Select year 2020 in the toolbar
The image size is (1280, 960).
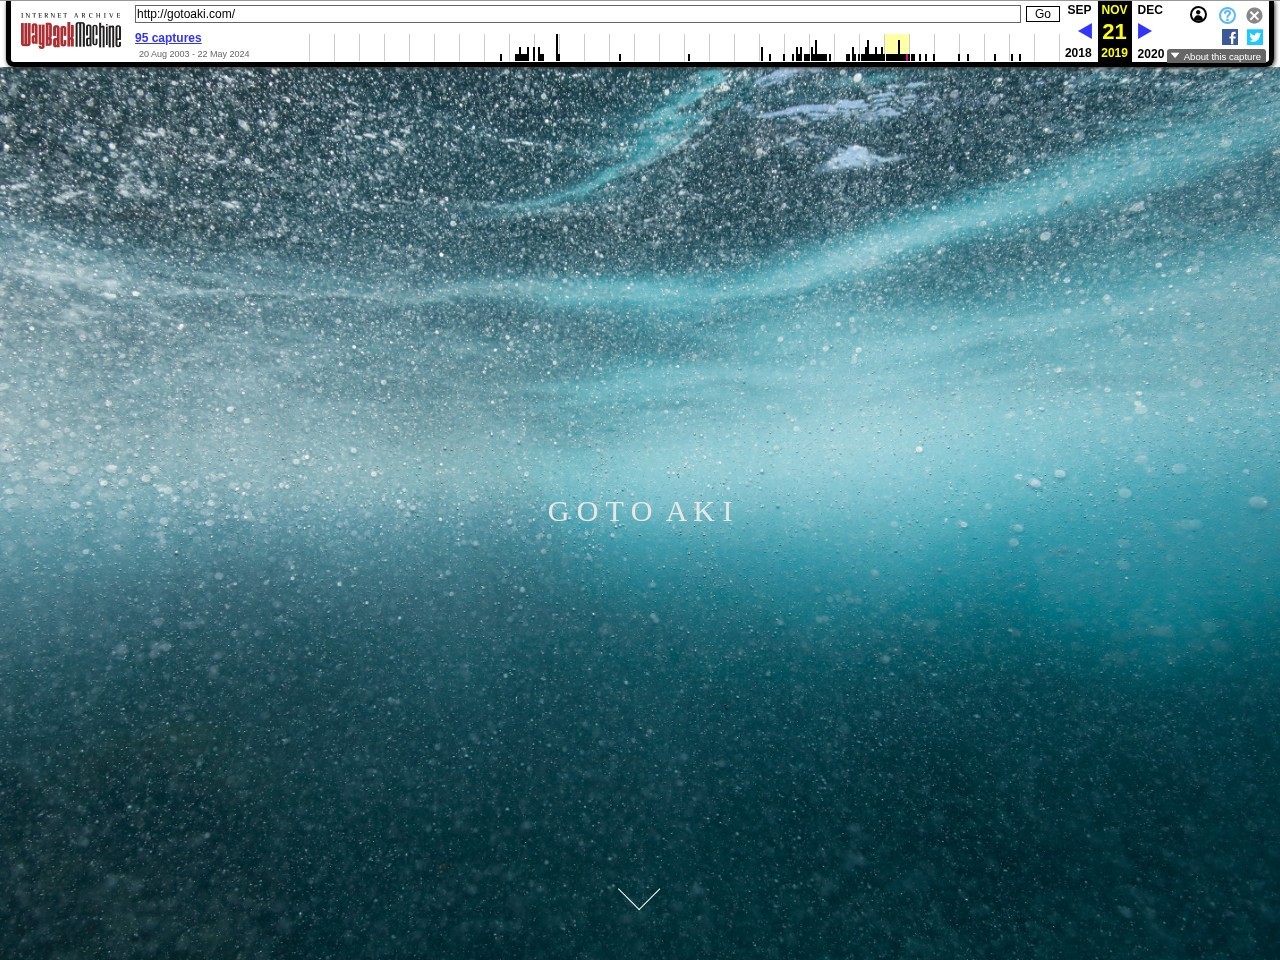click(1150, 53)
